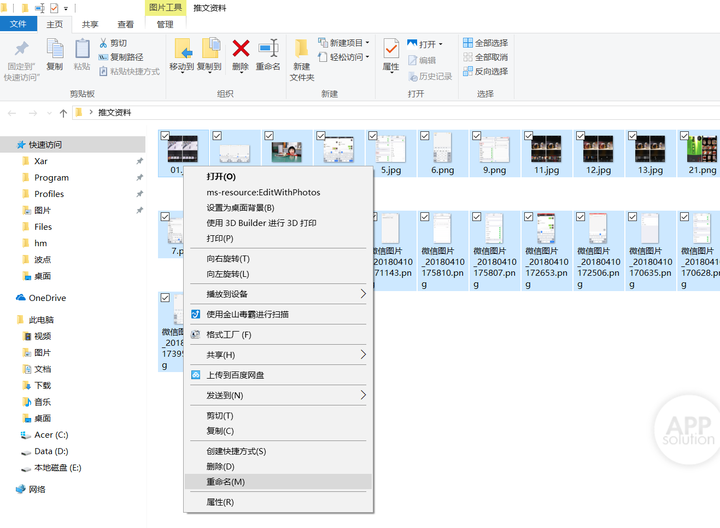Choose Set as desktop background (B)
Screen dimensions: 720x528
click(x=278, y=208)
